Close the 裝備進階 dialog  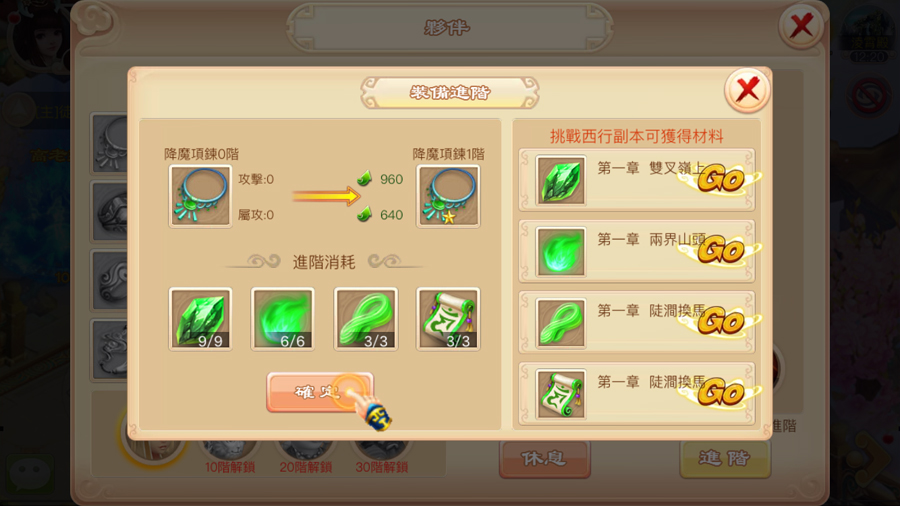[747, 90]
